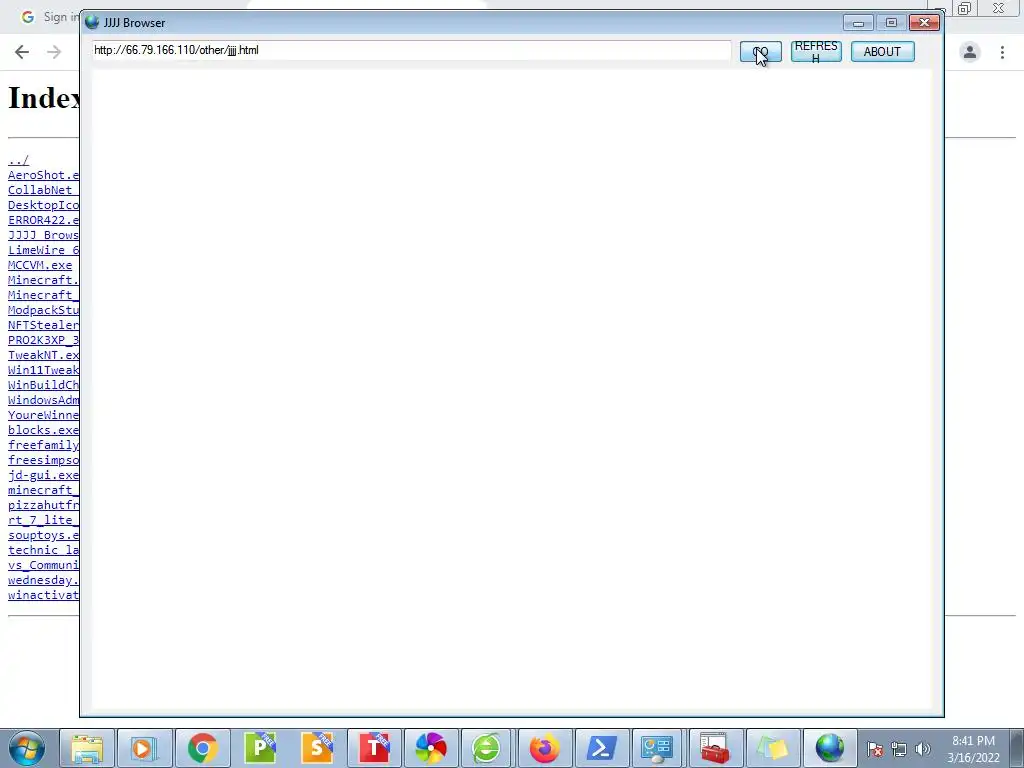The image size is (1024, 768).
Task: Click the GO button in JJJJ Browser
Action: pyautogui.click(x=760, y=52)
